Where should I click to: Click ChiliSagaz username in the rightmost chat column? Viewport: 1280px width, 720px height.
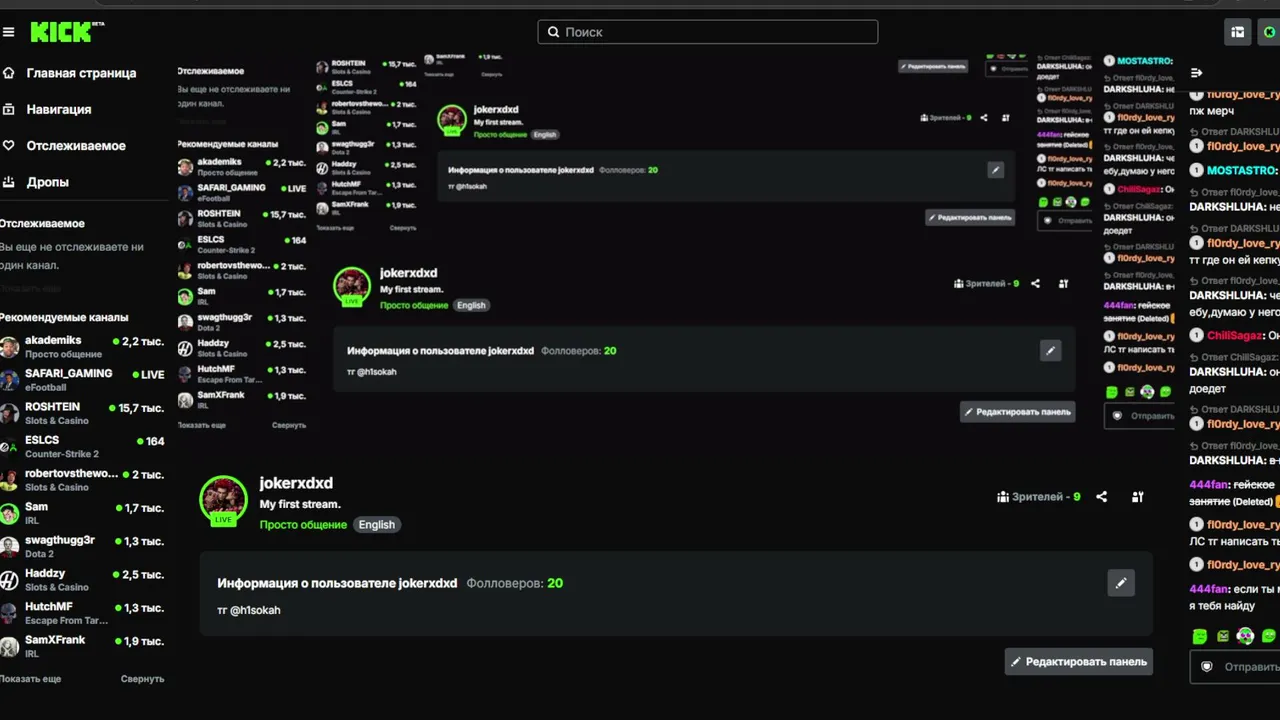1235,336
